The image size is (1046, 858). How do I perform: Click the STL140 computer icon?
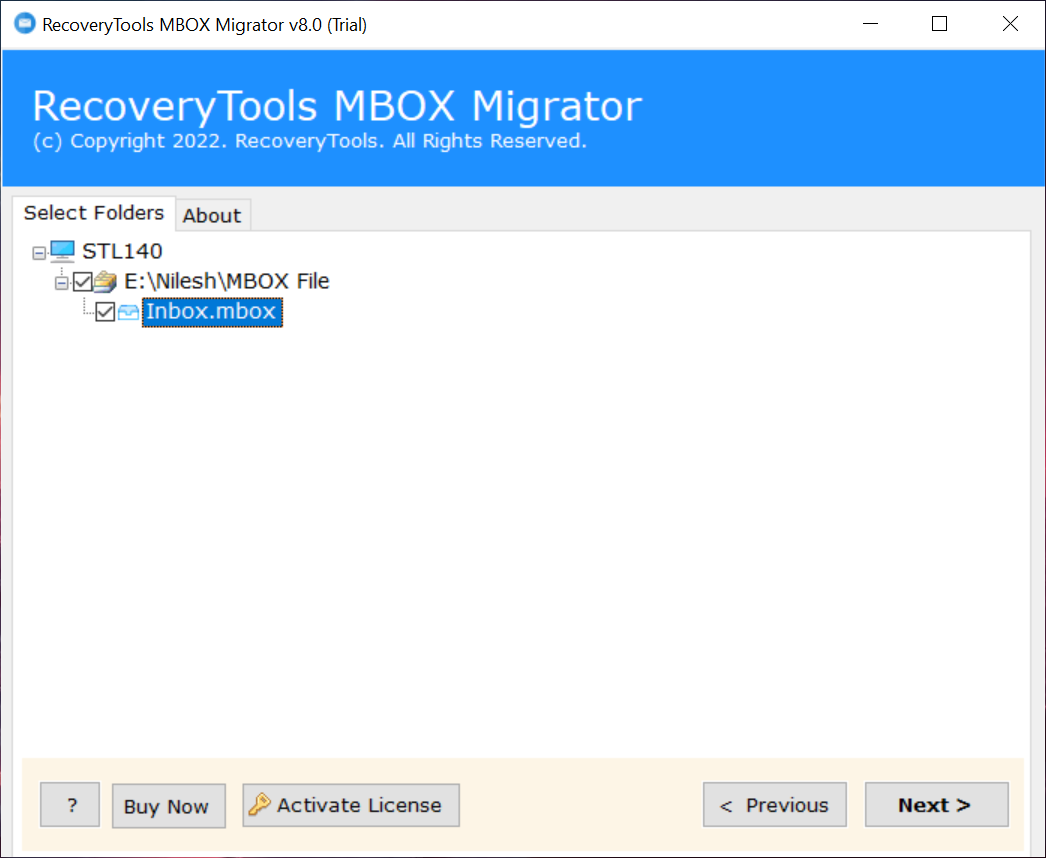pos(63,252)
